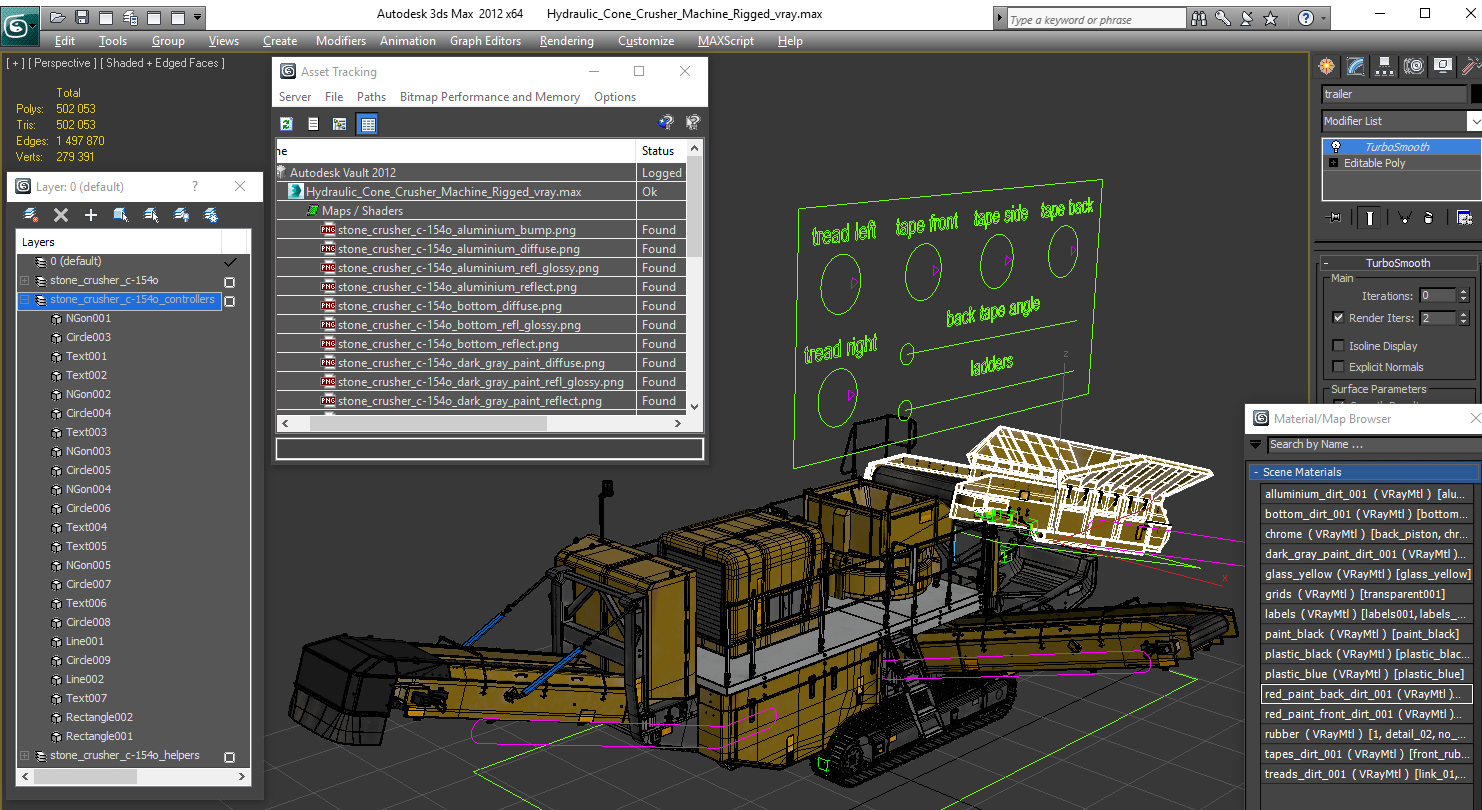This screenshot has height=810, width=1482.
Task: Collapse the TurboSmooth rollout header
Action: point(1398,263)
